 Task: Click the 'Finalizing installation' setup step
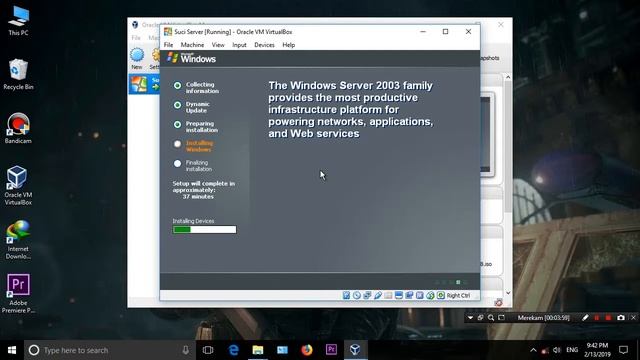(x=199, y=166)
